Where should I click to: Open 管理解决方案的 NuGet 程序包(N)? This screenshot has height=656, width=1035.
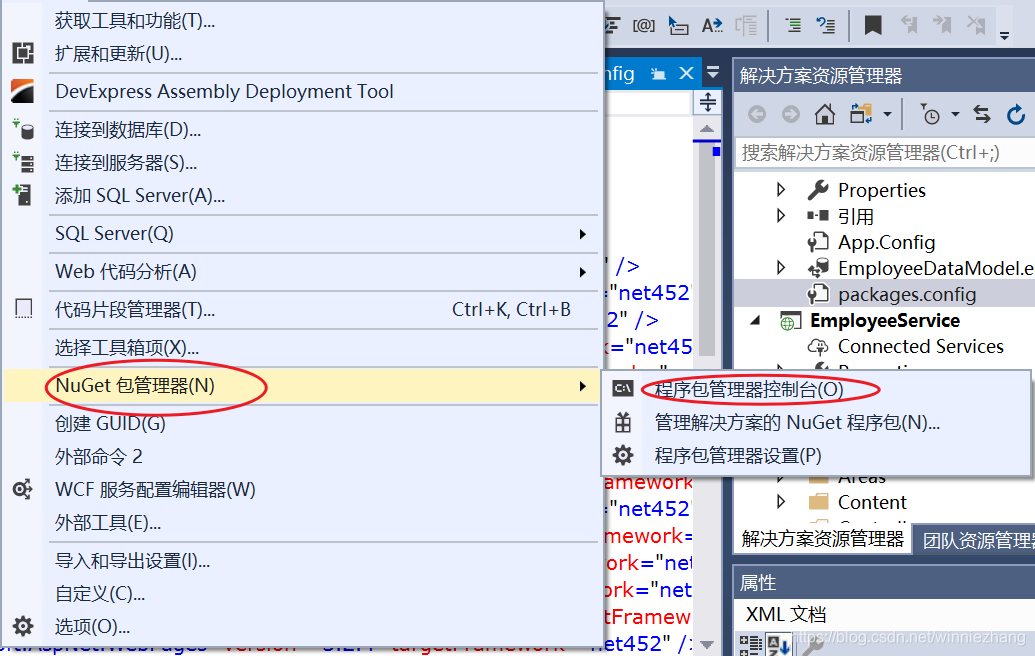point(816,422)
